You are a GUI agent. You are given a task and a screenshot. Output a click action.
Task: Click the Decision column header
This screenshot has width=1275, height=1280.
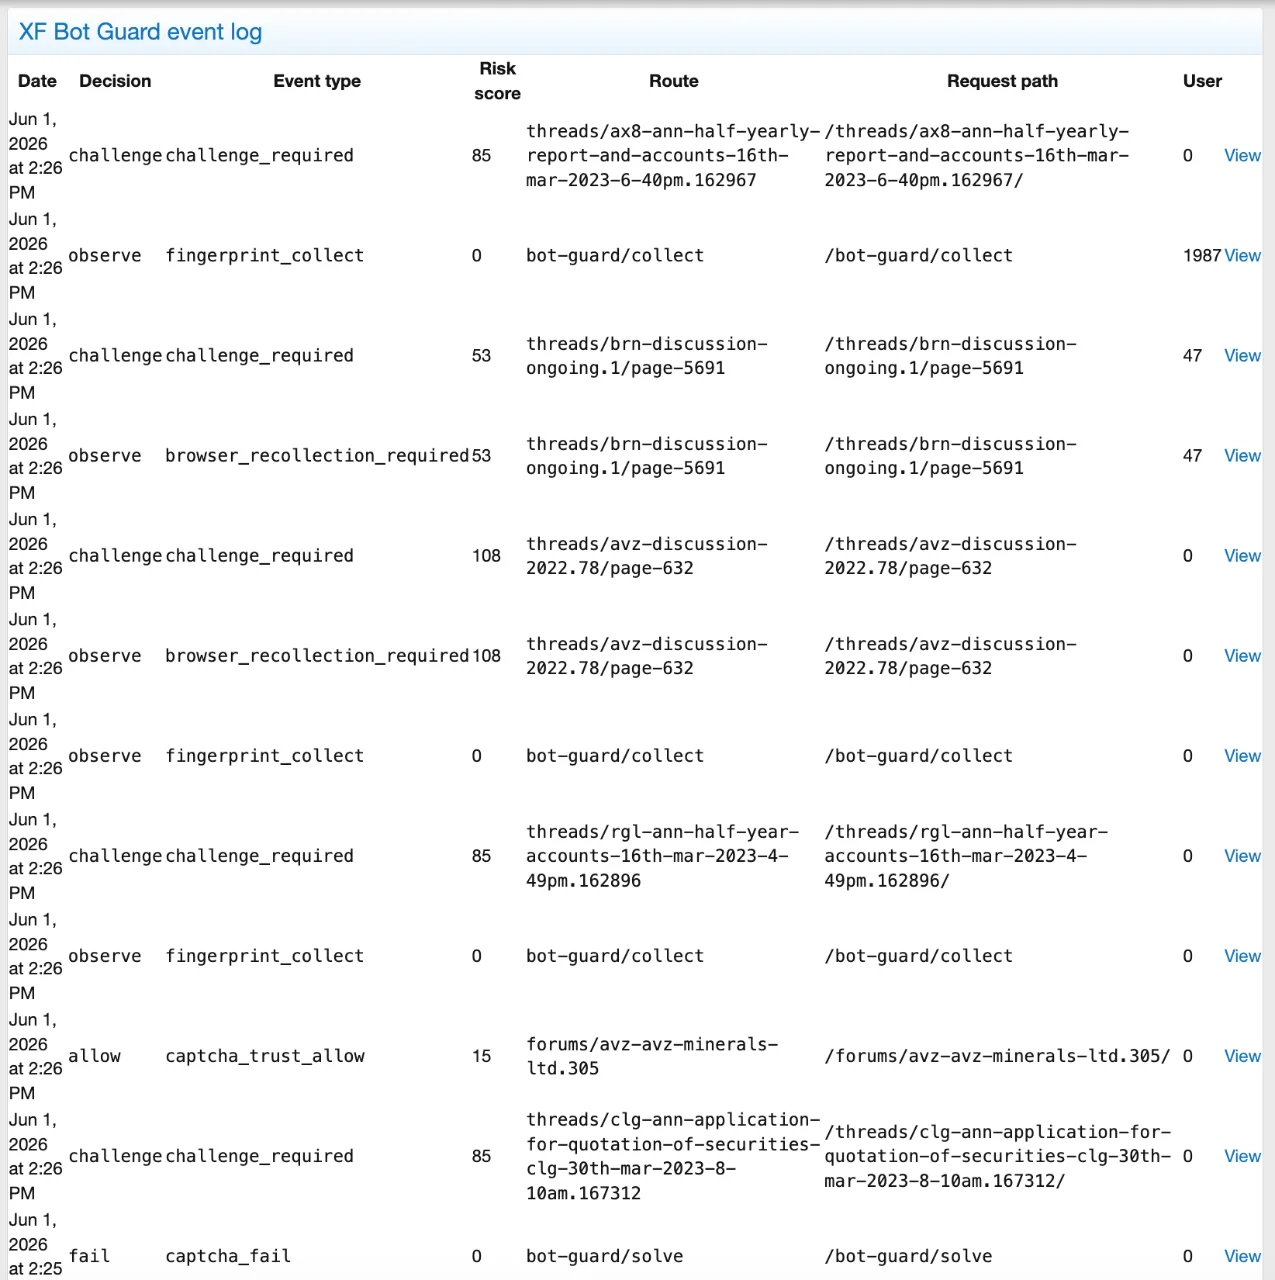[115, 81]
